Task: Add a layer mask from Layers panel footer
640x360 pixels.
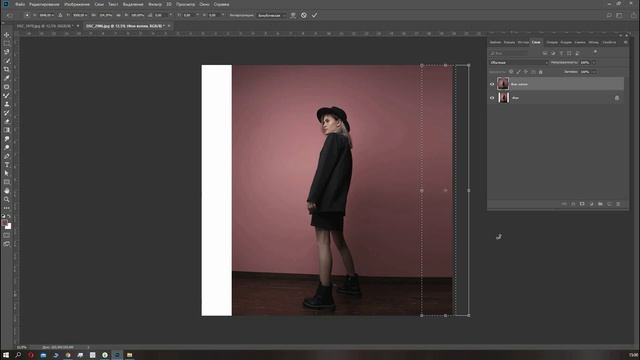Action: click(582, 204)
